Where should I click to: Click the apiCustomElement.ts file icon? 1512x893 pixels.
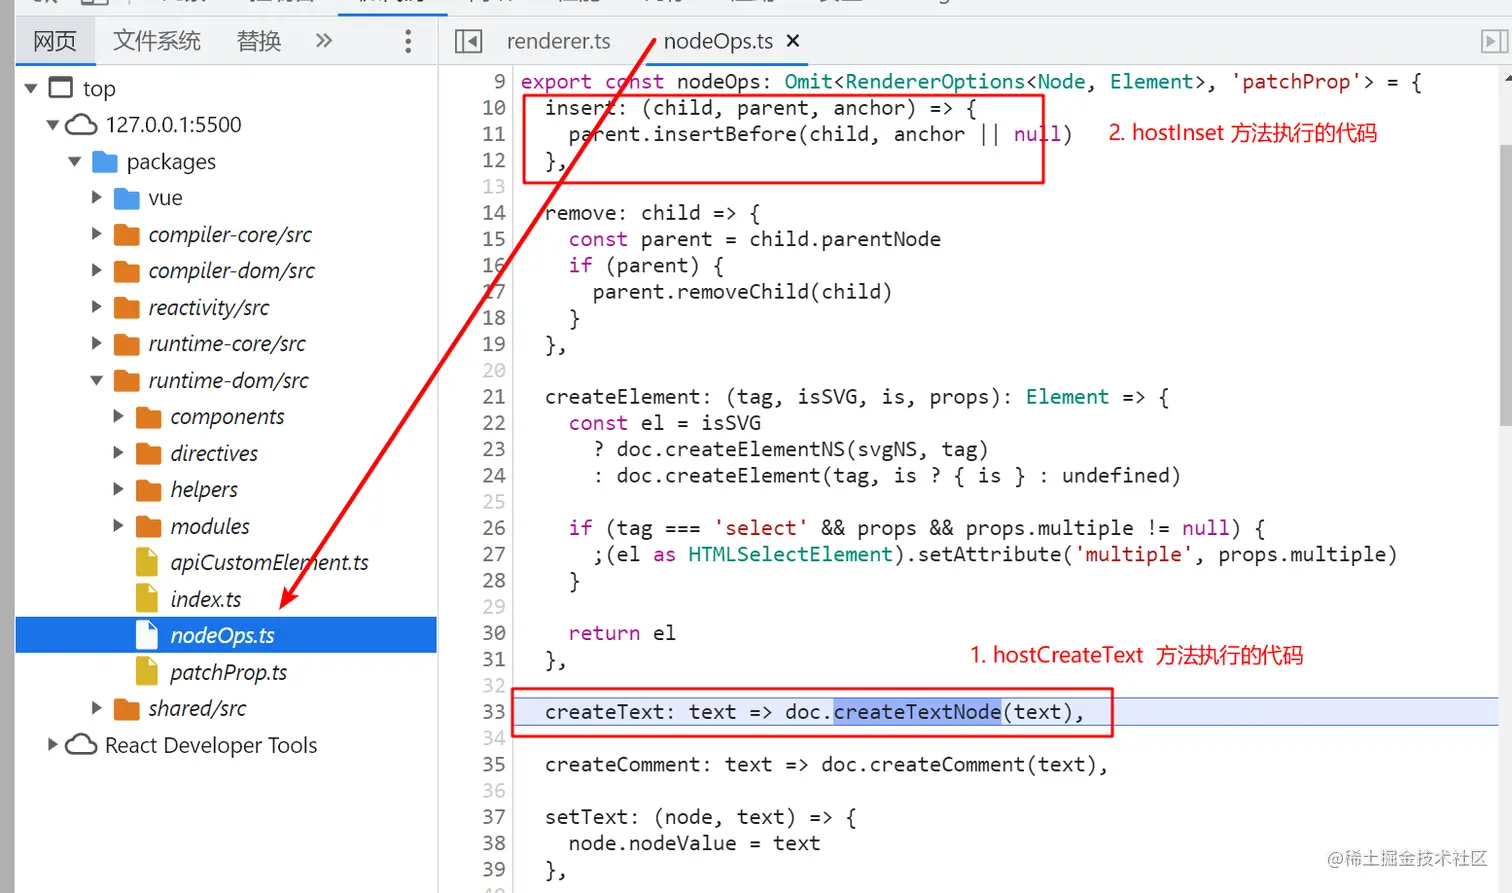(x=147, y=562)
